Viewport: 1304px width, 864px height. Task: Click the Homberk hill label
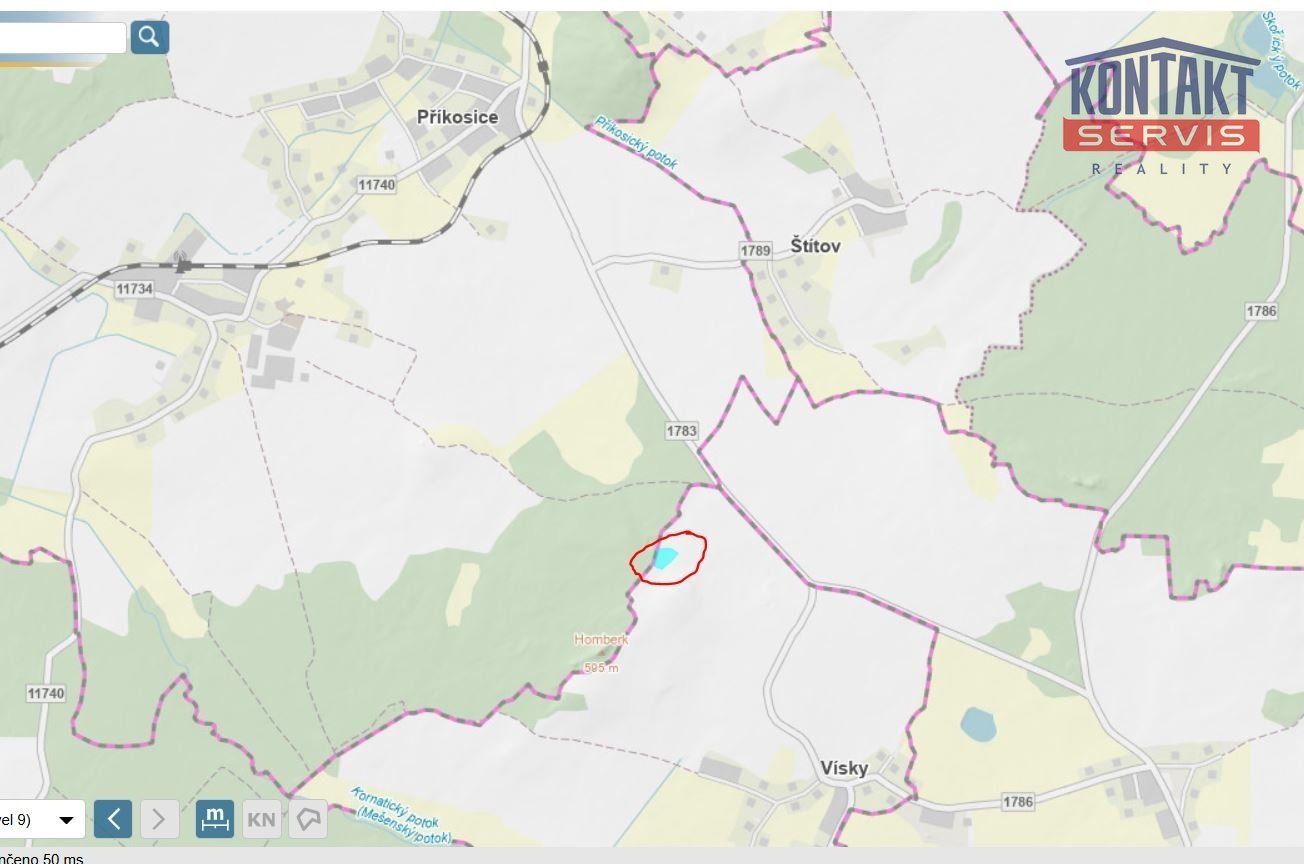[x=601, y=638]
